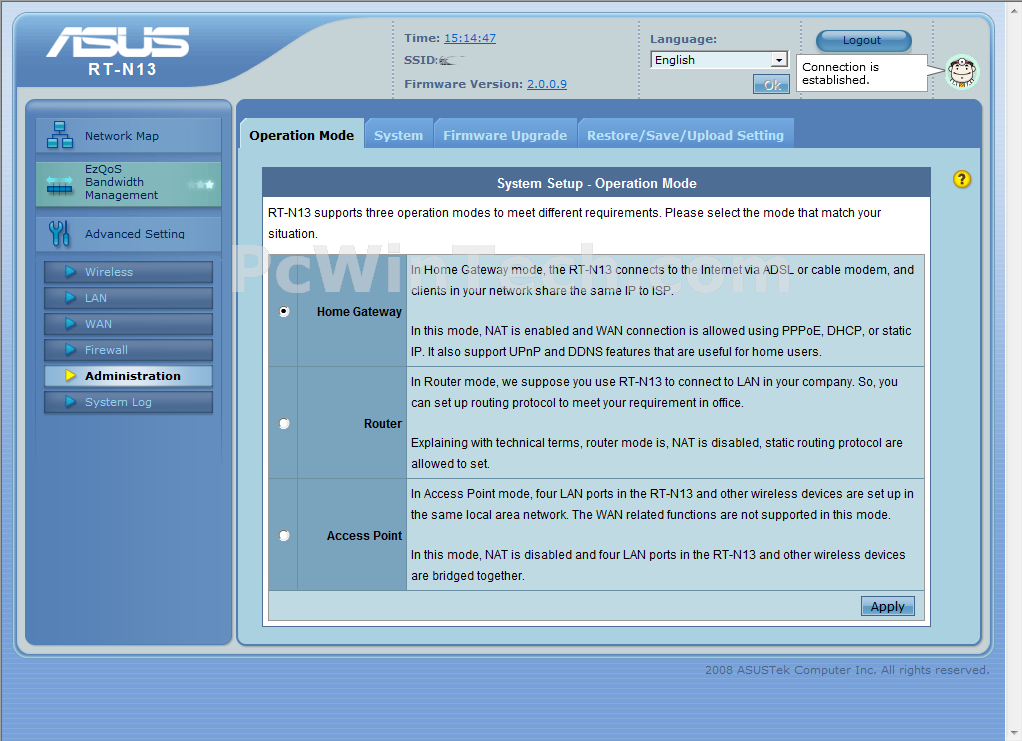
Task: Click the System Setup - Operation Mode header
Action: coord(596,183)
